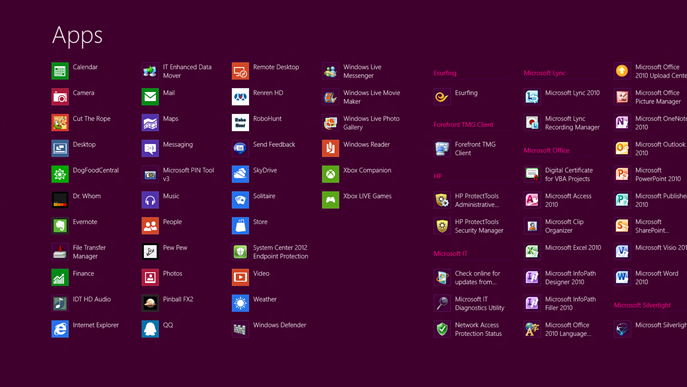
Task: Launch Remote Desktop icon
Action: pyautogui.click(x=241, y=71)
